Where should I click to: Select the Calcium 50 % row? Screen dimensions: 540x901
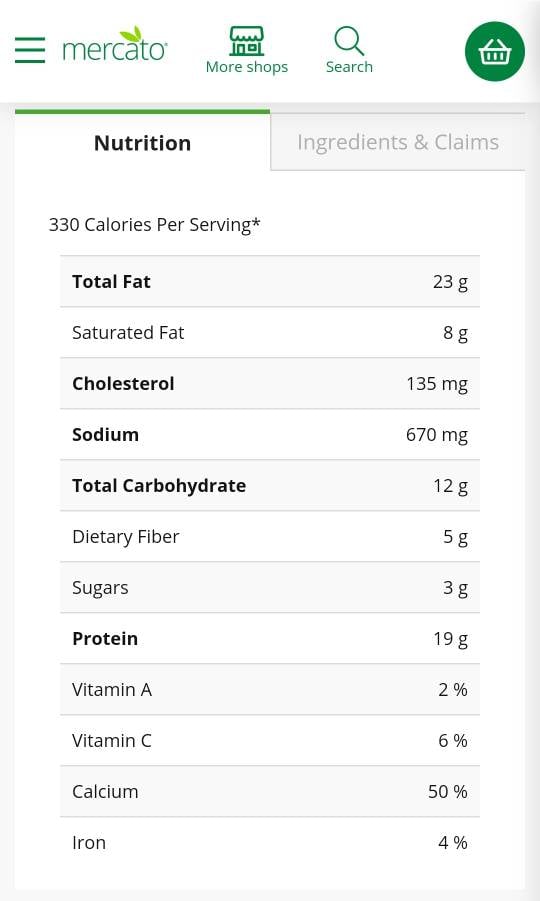point(270,792)
